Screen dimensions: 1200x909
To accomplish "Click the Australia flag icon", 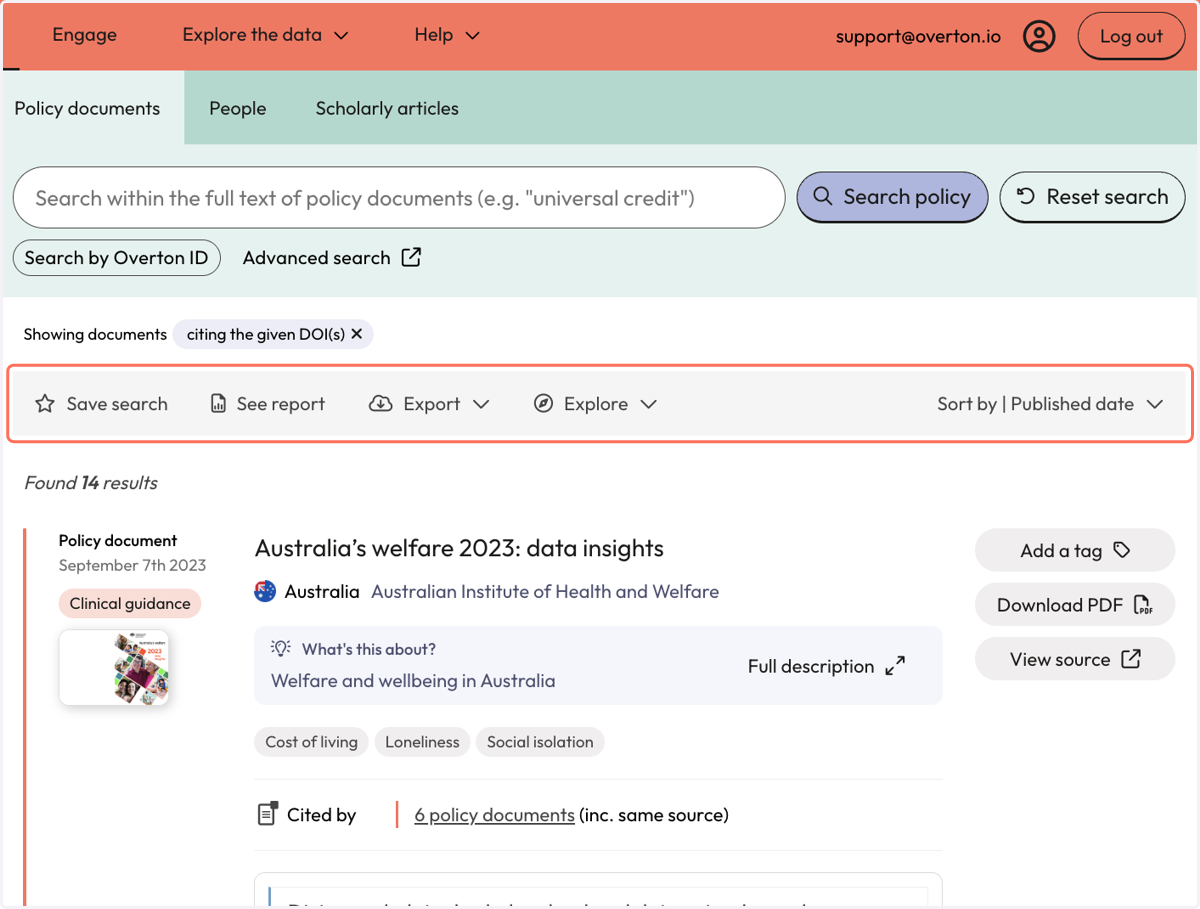I will [265, 591].
